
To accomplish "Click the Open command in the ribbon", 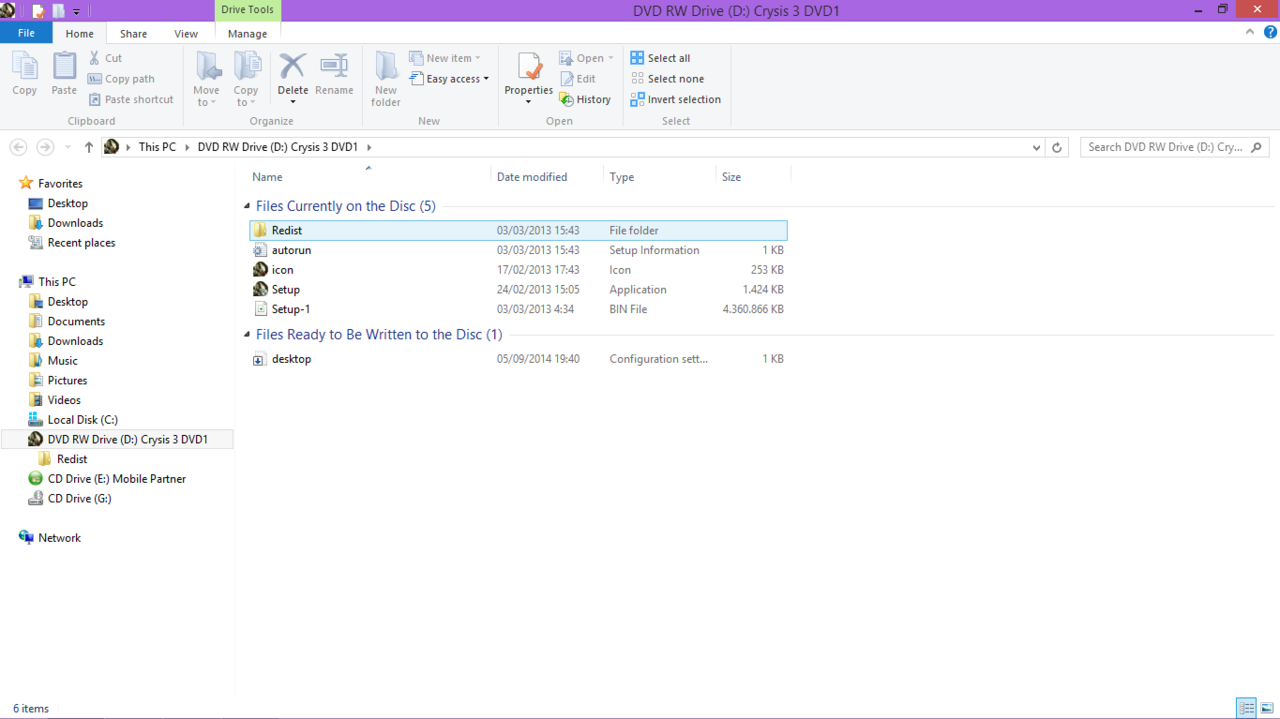I will (586, 58).
